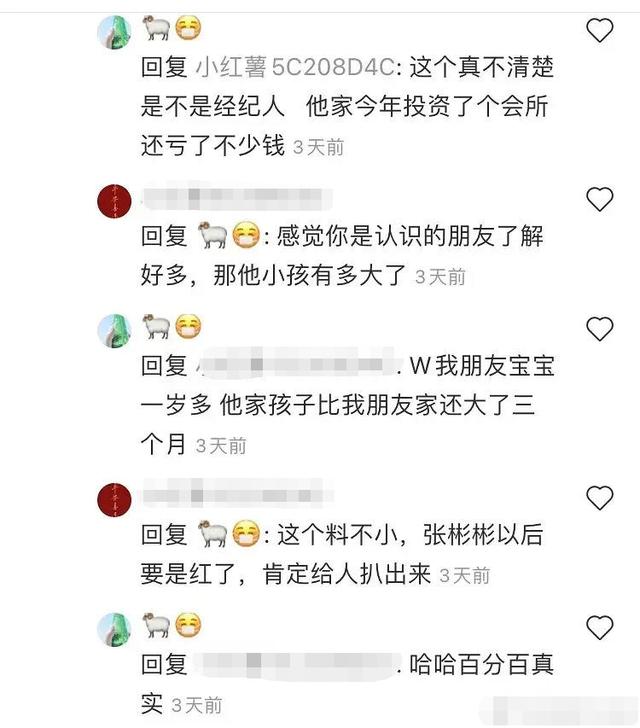This screenshot has width=640, height=728.
Task: Like the comment asking 那他小孩有多大了
Action: coord(600,199)
